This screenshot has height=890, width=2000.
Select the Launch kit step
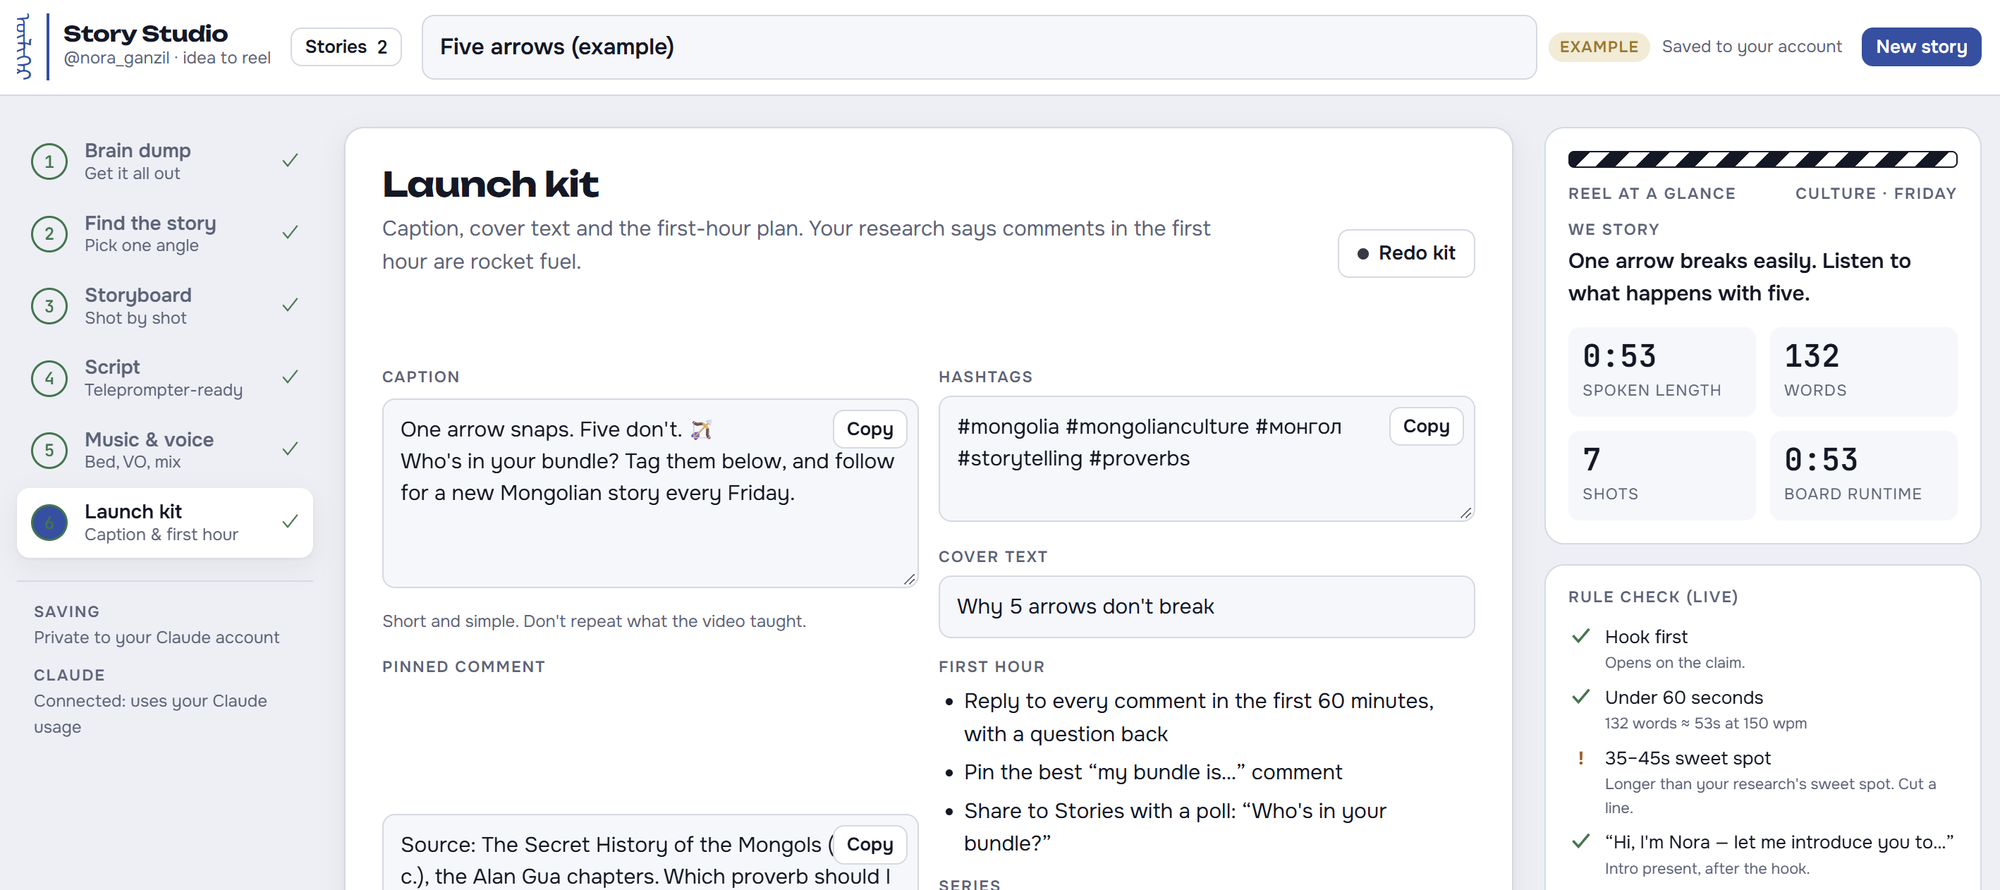coord(165,522)
